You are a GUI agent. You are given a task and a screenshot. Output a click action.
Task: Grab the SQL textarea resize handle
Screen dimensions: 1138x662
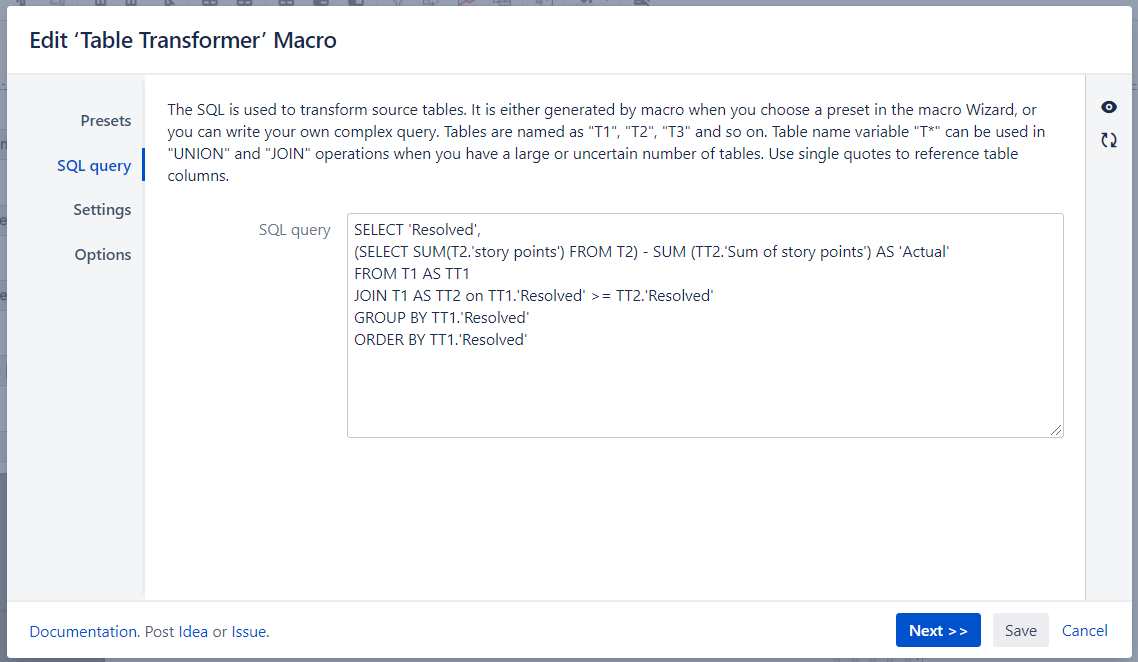1056,430
